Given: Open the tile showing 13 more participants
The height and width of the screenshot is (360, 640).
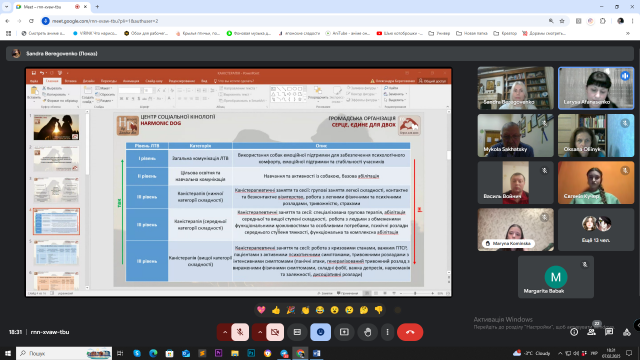Looking at the screenshot, I should pos(596,229).
